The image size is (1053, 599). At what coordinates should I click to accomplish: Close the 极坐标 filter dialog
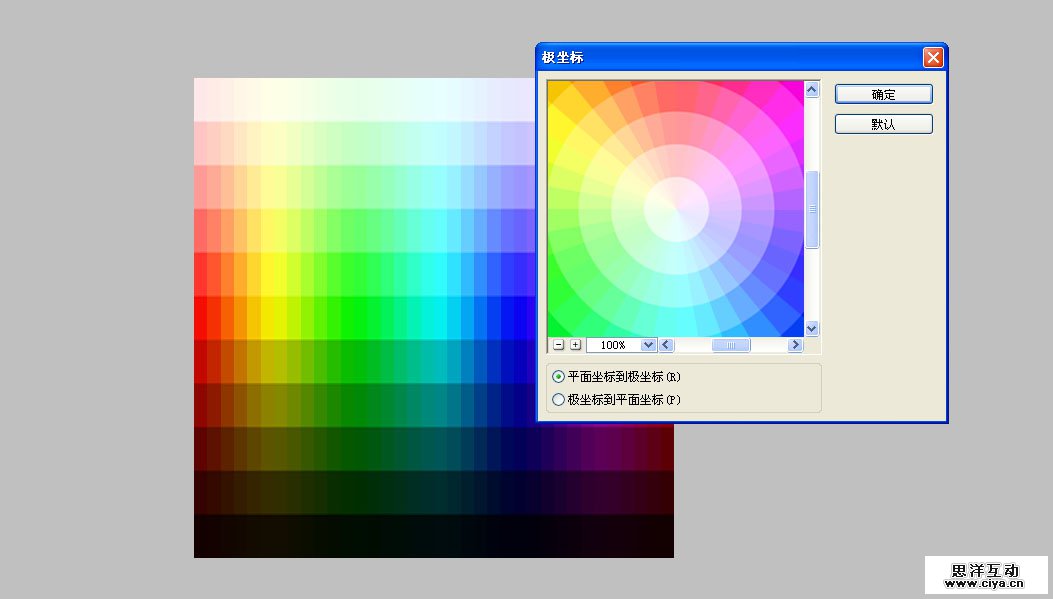point(933,57)
